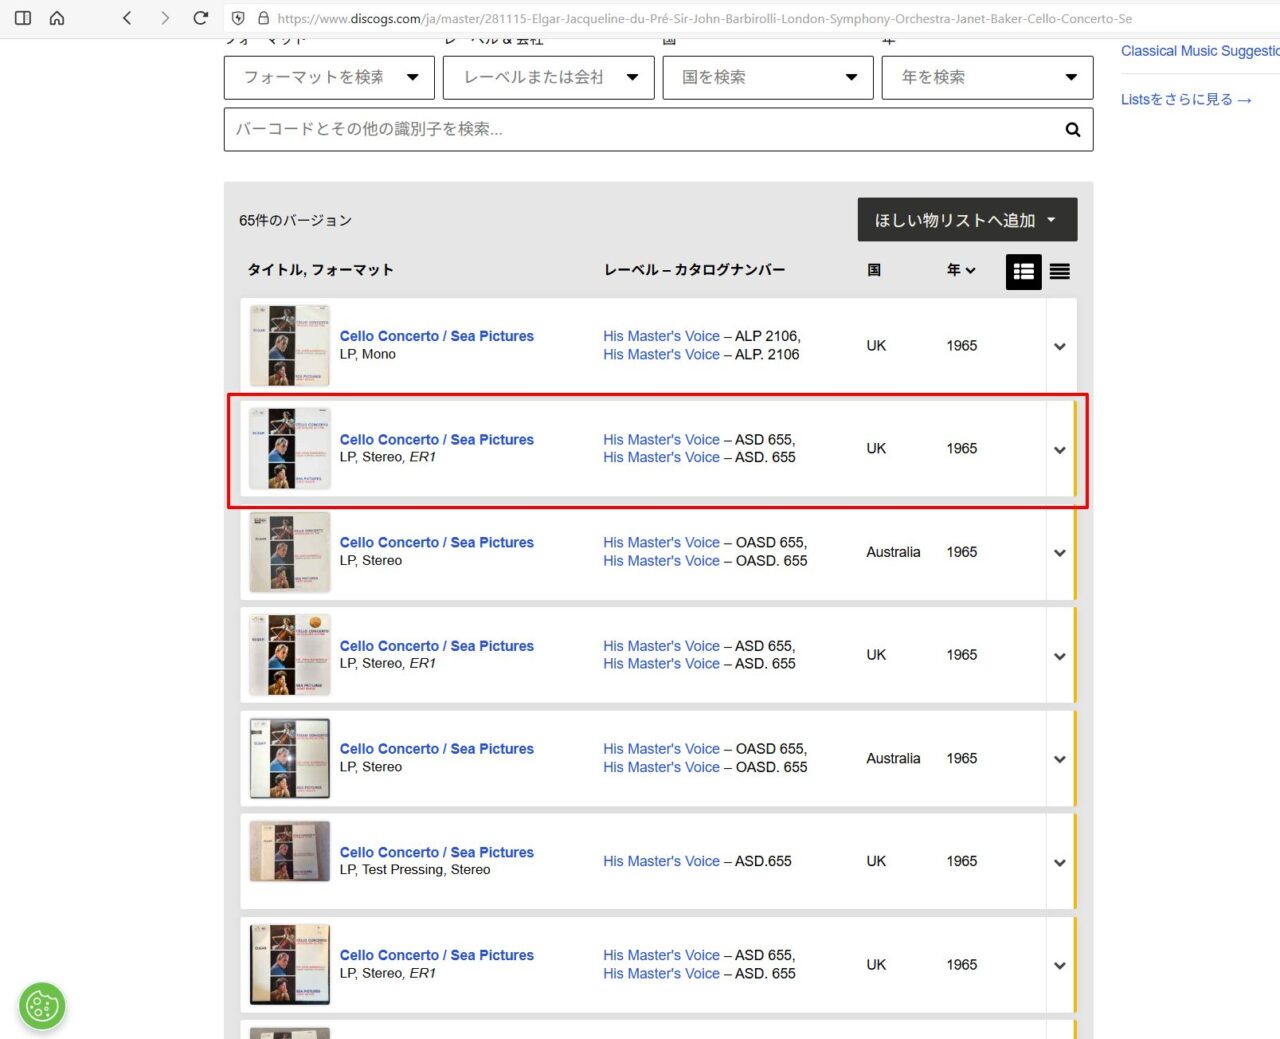Click the browser address bar URL
The width and height of the screenshot is (1280, 1039).
[704, 18]
